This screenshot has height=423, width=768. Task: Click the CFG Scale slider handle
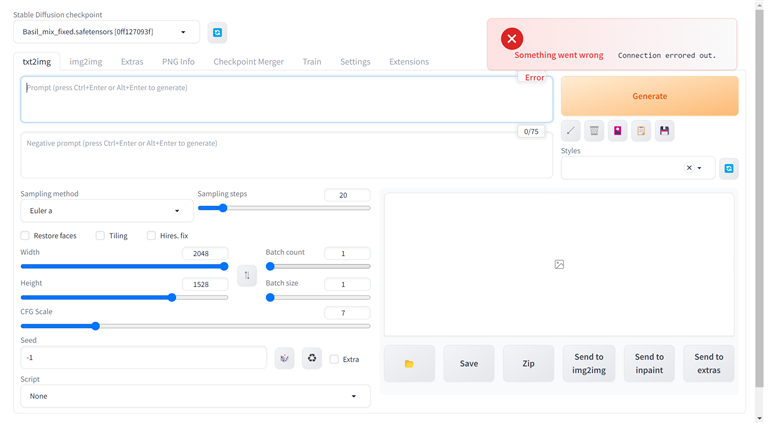[x=95, y=326]
